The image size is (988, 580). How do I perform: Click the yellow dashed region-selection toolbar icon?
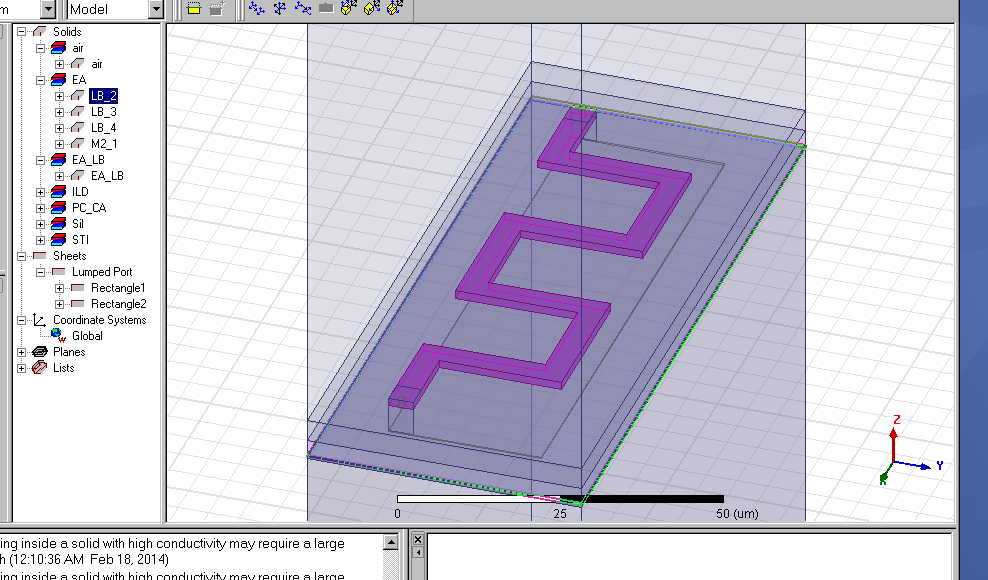click(194, 9)
